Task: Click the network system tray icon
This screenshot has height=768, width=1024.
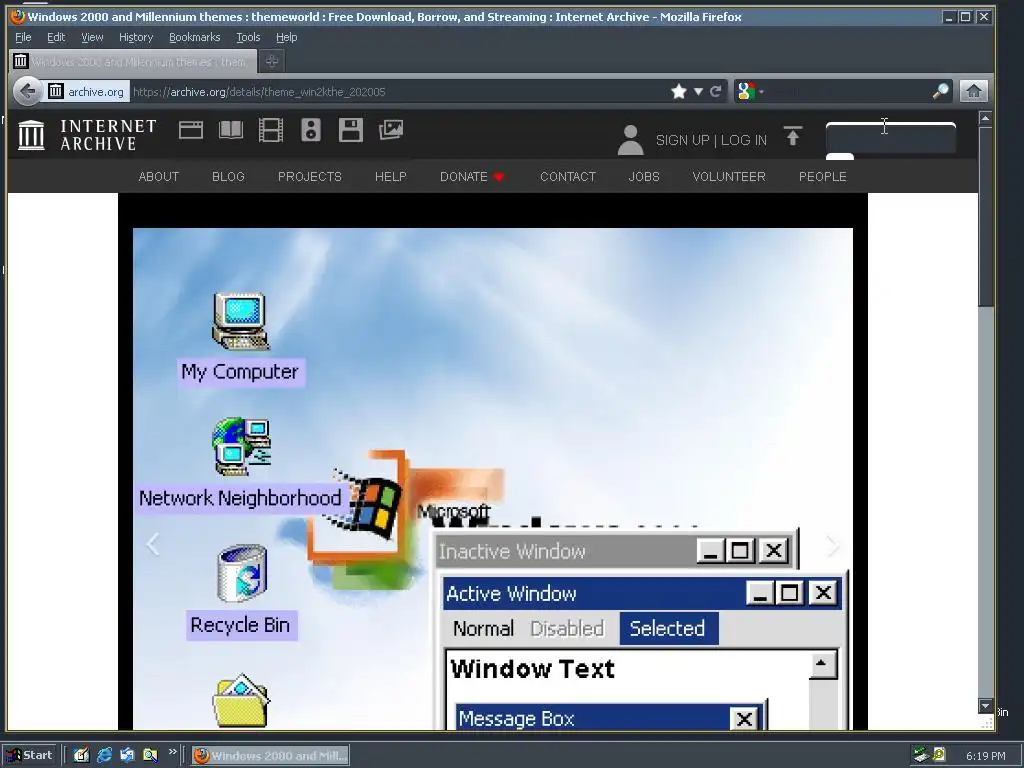Action: [x=921, y=756]
